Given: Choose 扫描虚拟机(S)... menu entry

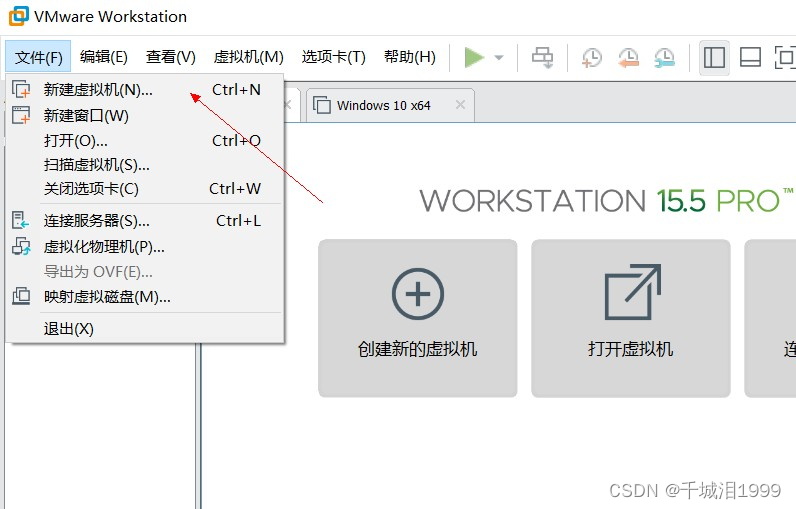Looking at the screenshot, I should click(x=145, y=164).
